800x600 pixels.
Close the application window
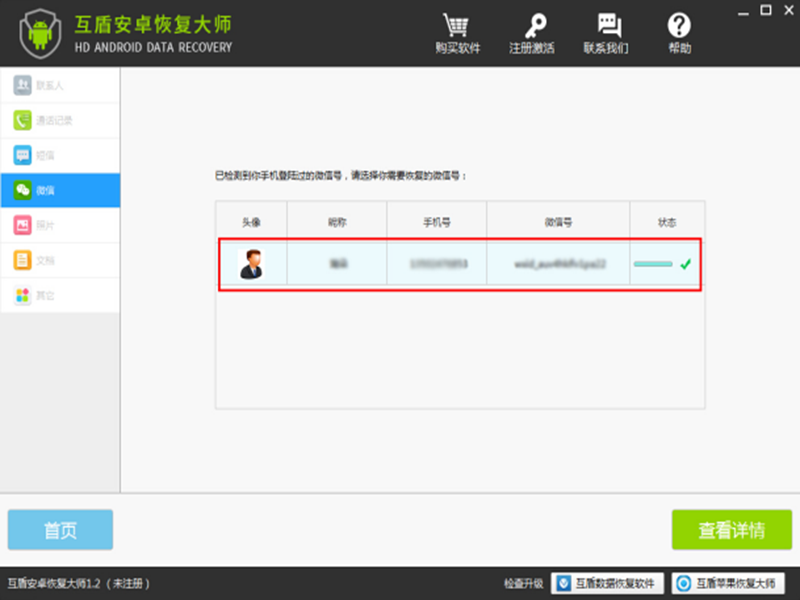789,10
